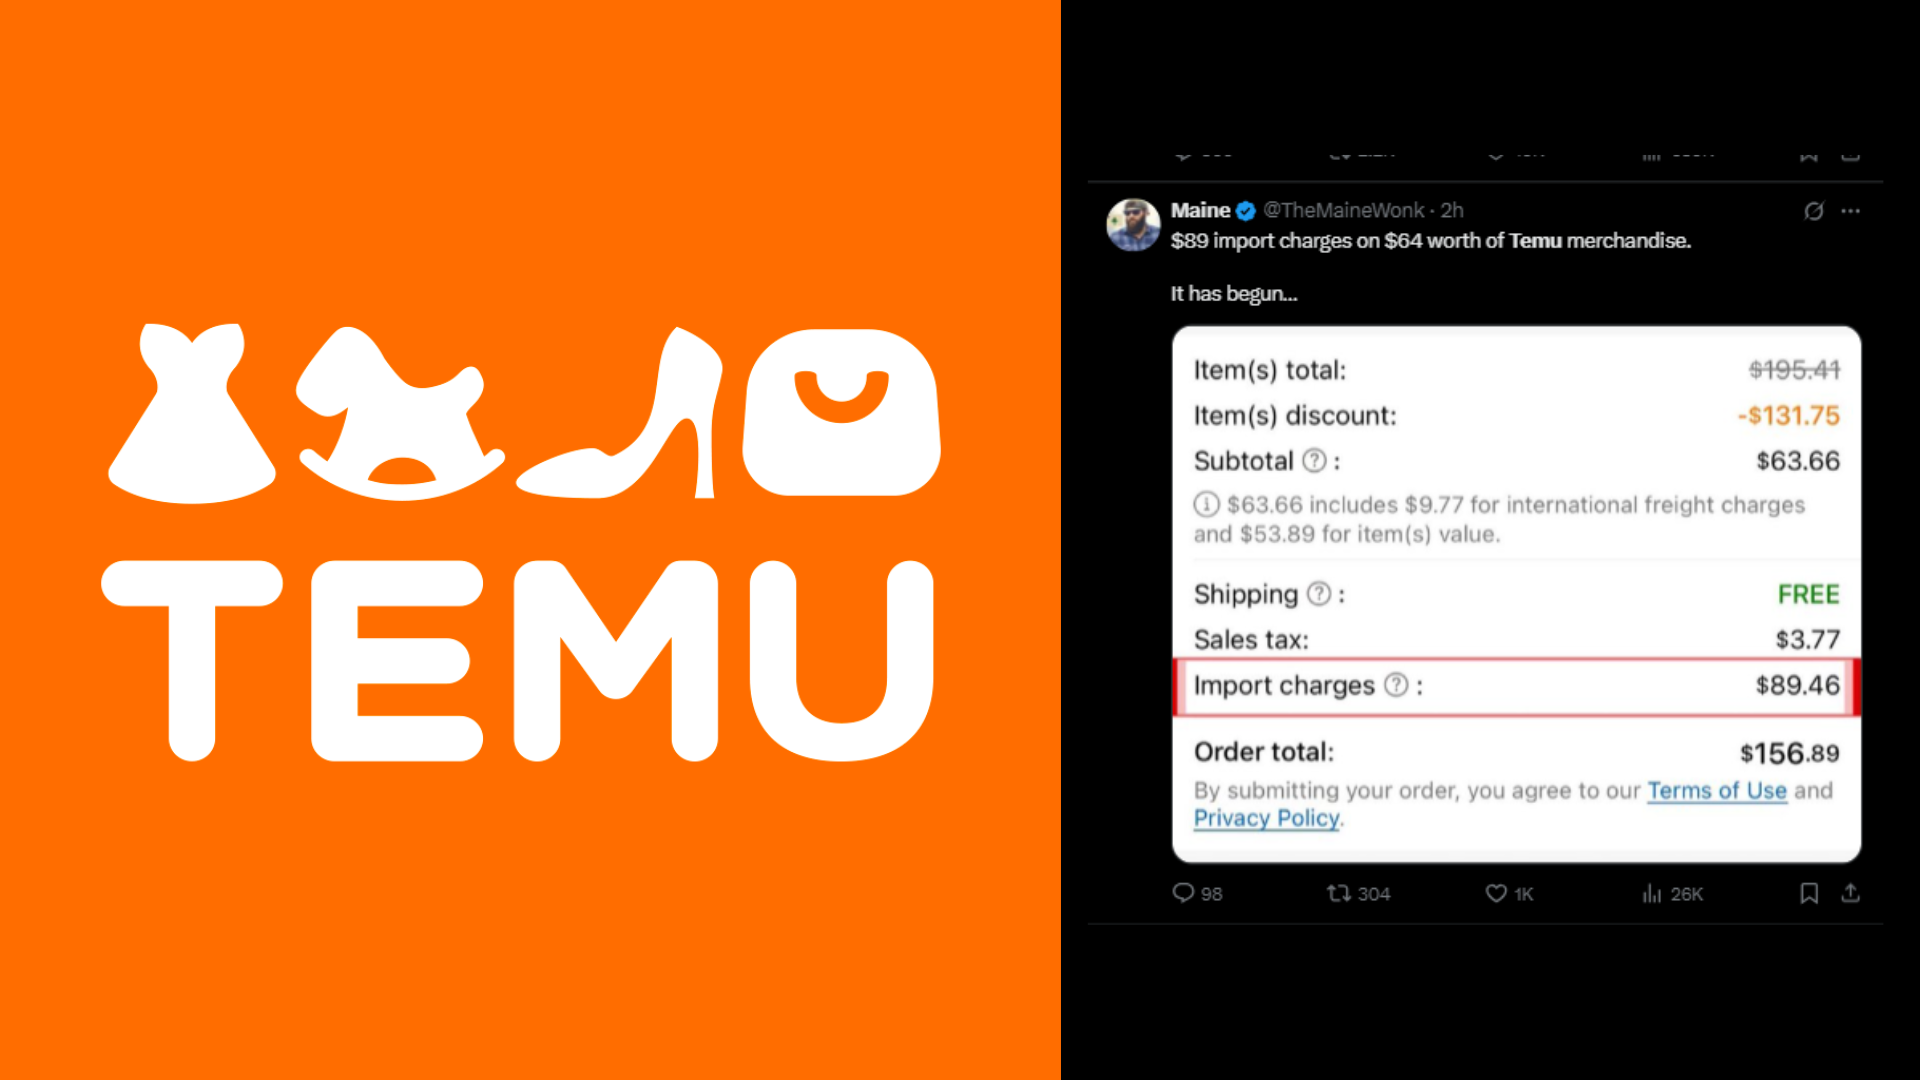
Task: Open the order summary image in tweet
Action: pyautogui.click(x=1516, y=594)
